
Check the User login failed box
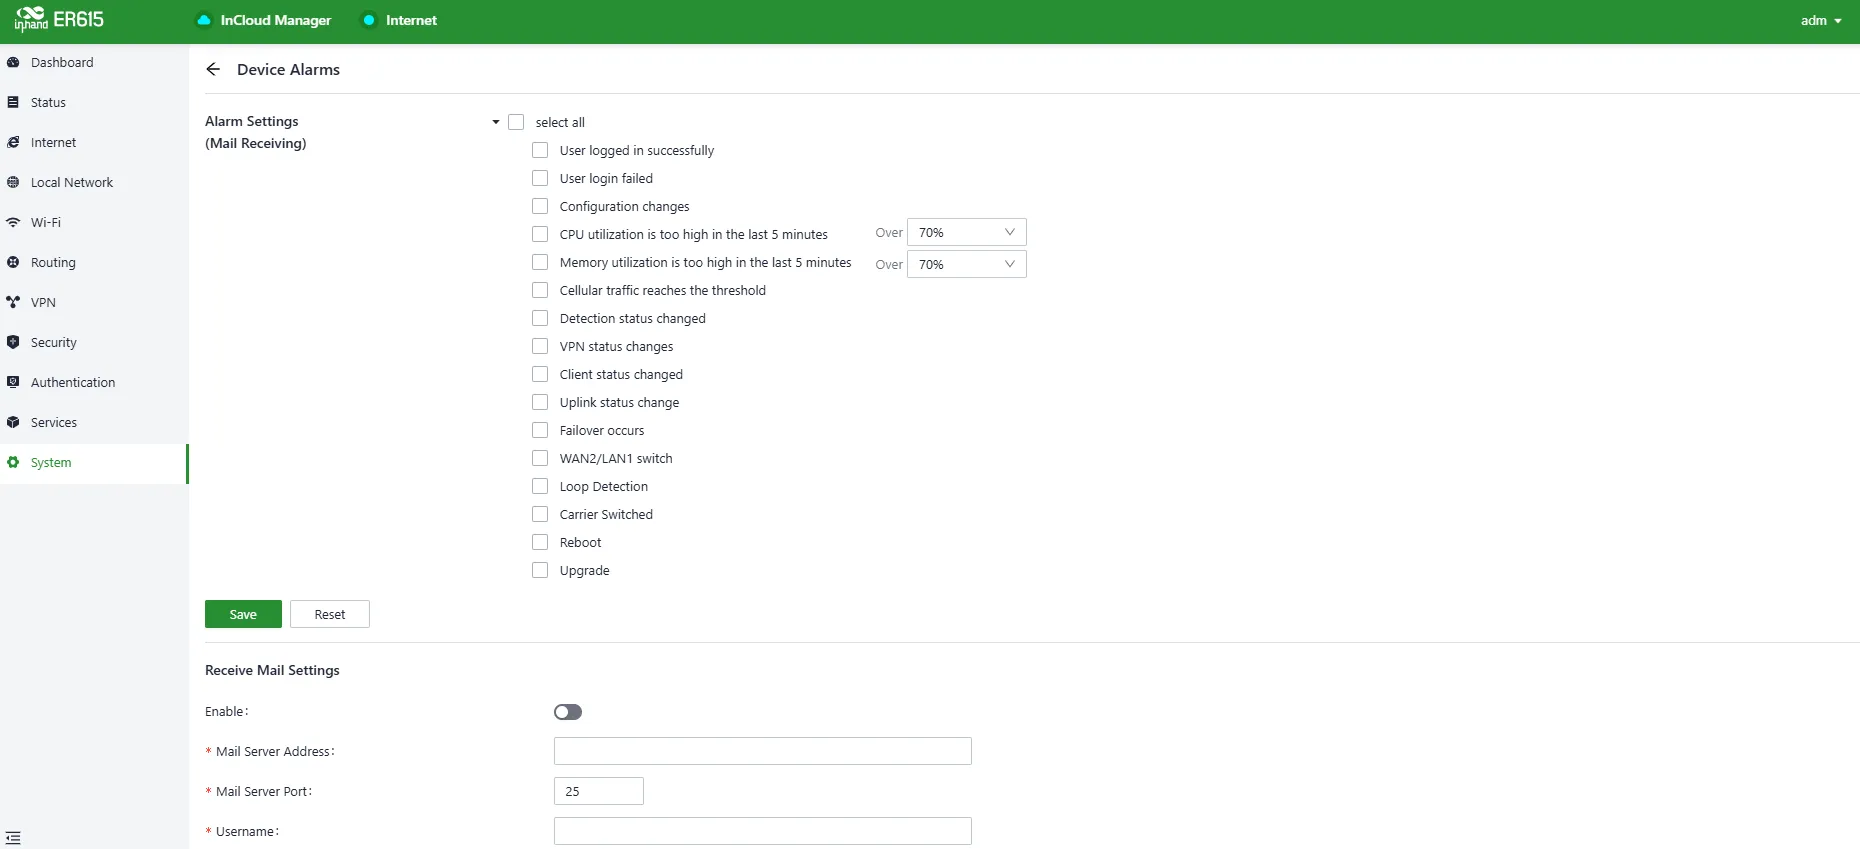pyautogui.click(x=540, y=178)
